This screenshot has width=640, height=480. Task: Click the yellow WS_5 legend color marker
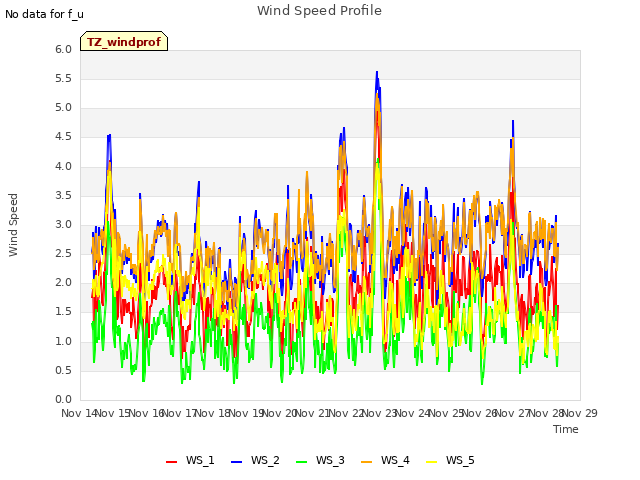[431, 462]
